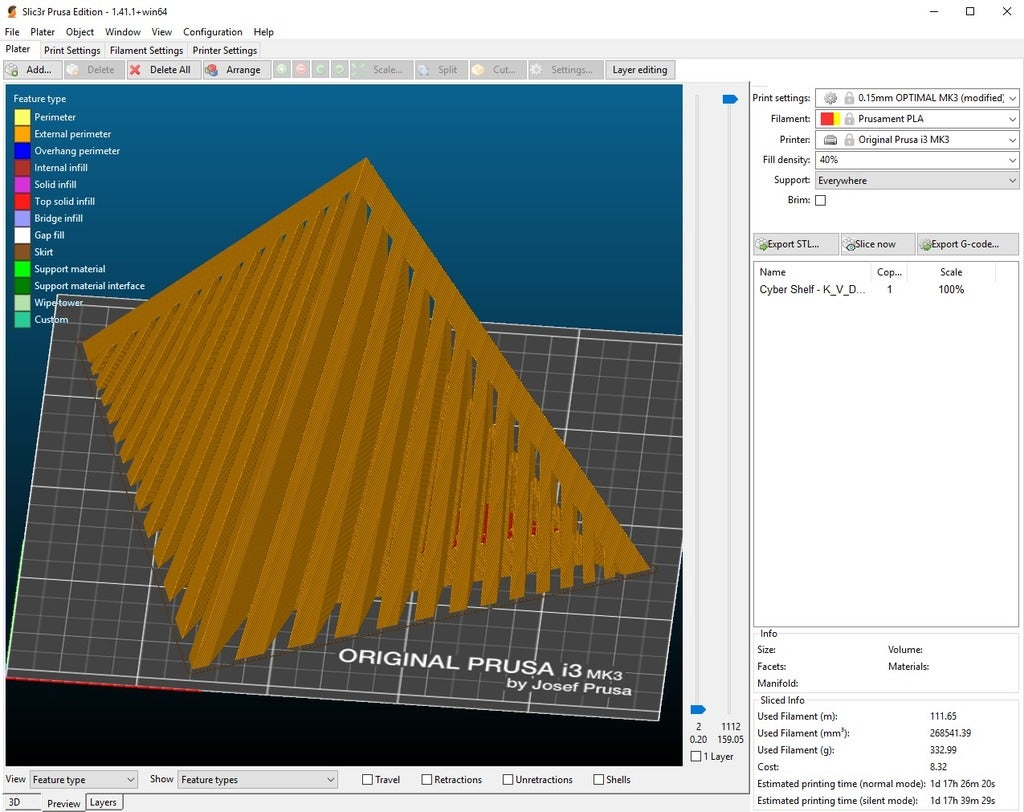Screen dimensions: 1024x812
Task: Toggle the Travel checkbox
Action: coord(368,780)
